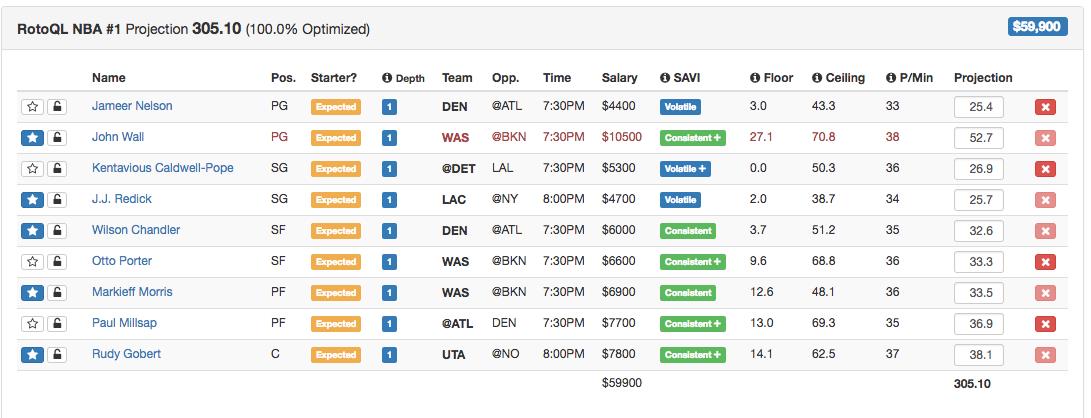Open Kentavious Caldwell-Pope player link
Viewport: 1091px width, 418px height.
coord(163,168)
